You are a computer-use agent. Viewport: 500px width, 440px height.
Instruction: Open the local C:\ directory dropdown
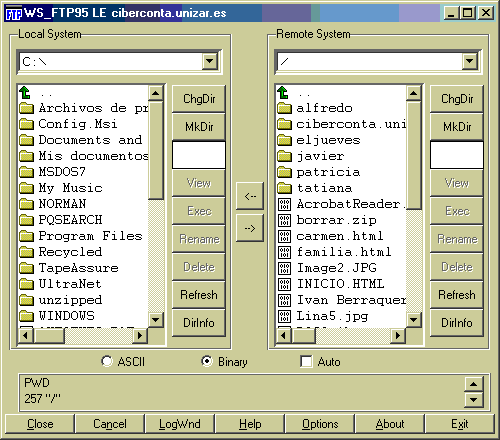(x=210, y=61)
